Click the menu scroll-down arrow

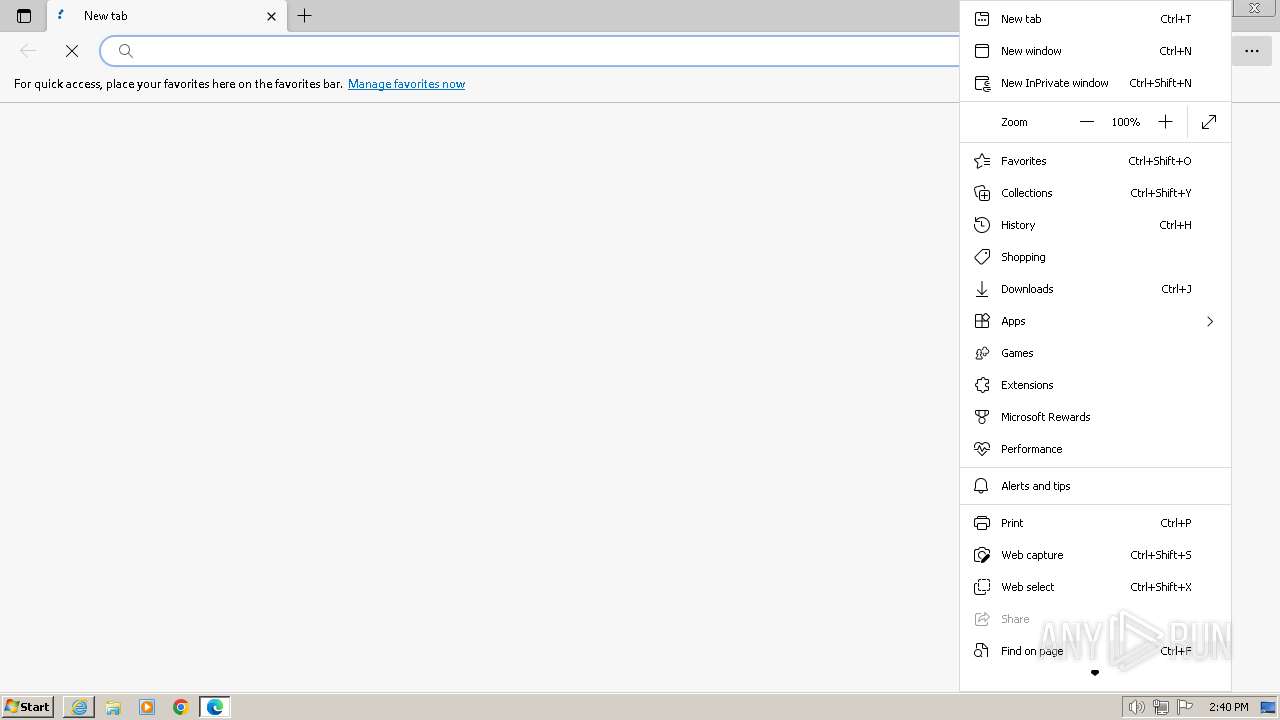coord(1095,673)
